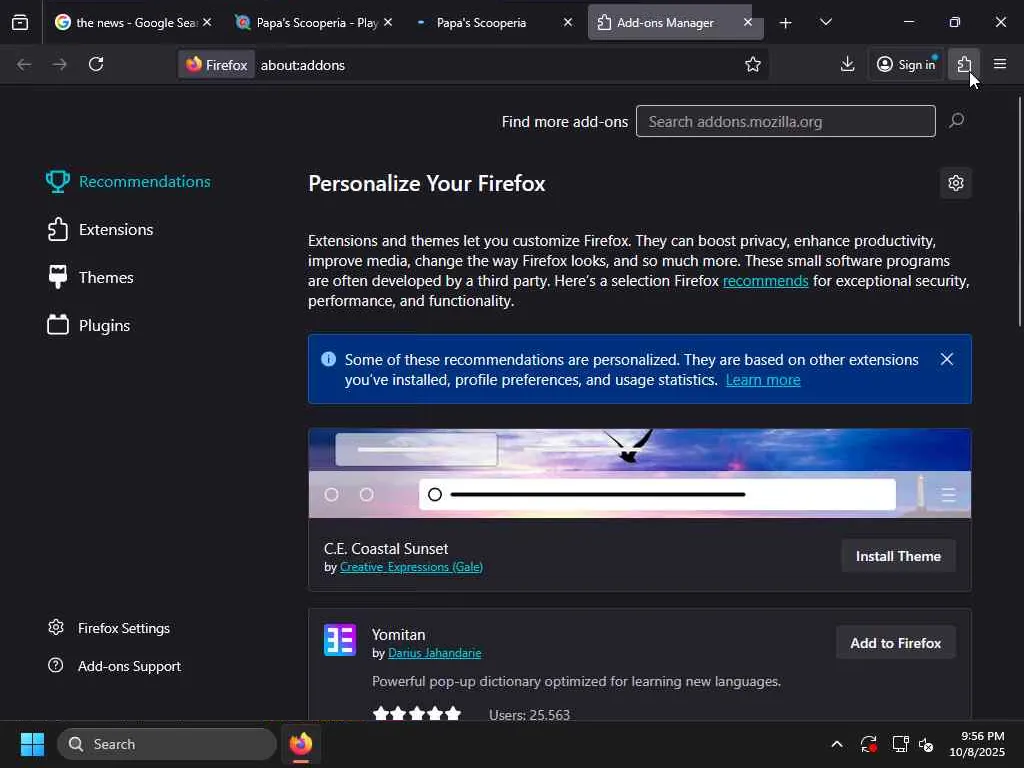
Task: List all tabs with the chevron dropdown
Action: click(x=825, y=23)
